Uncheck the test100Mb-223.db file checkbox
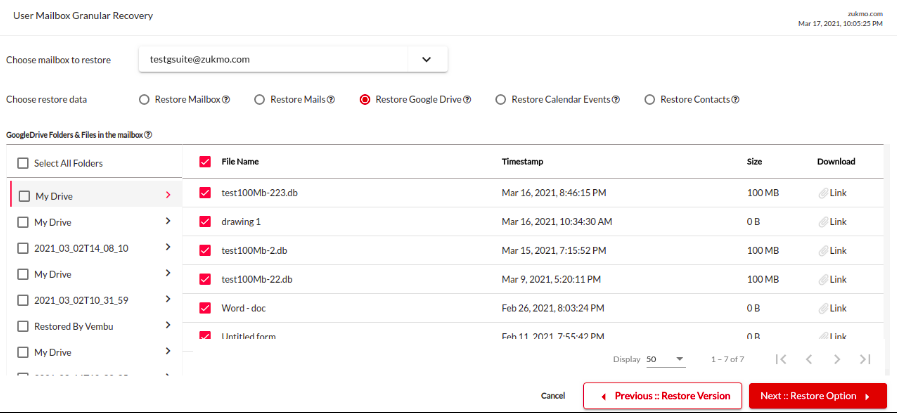Image resolution: width=897 pixels, height=413 pixels. click(x=205, y=193)
